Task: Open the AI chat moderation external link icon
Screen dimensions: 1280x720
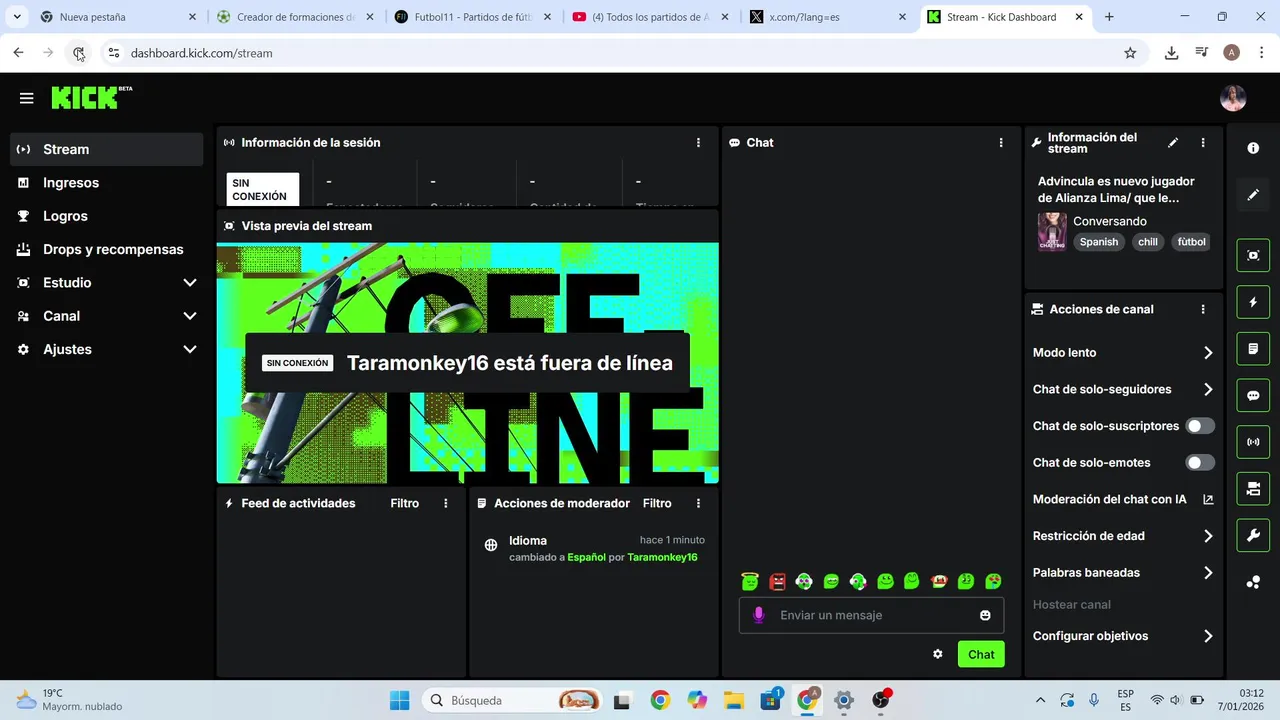Action: coord(1208,499)
